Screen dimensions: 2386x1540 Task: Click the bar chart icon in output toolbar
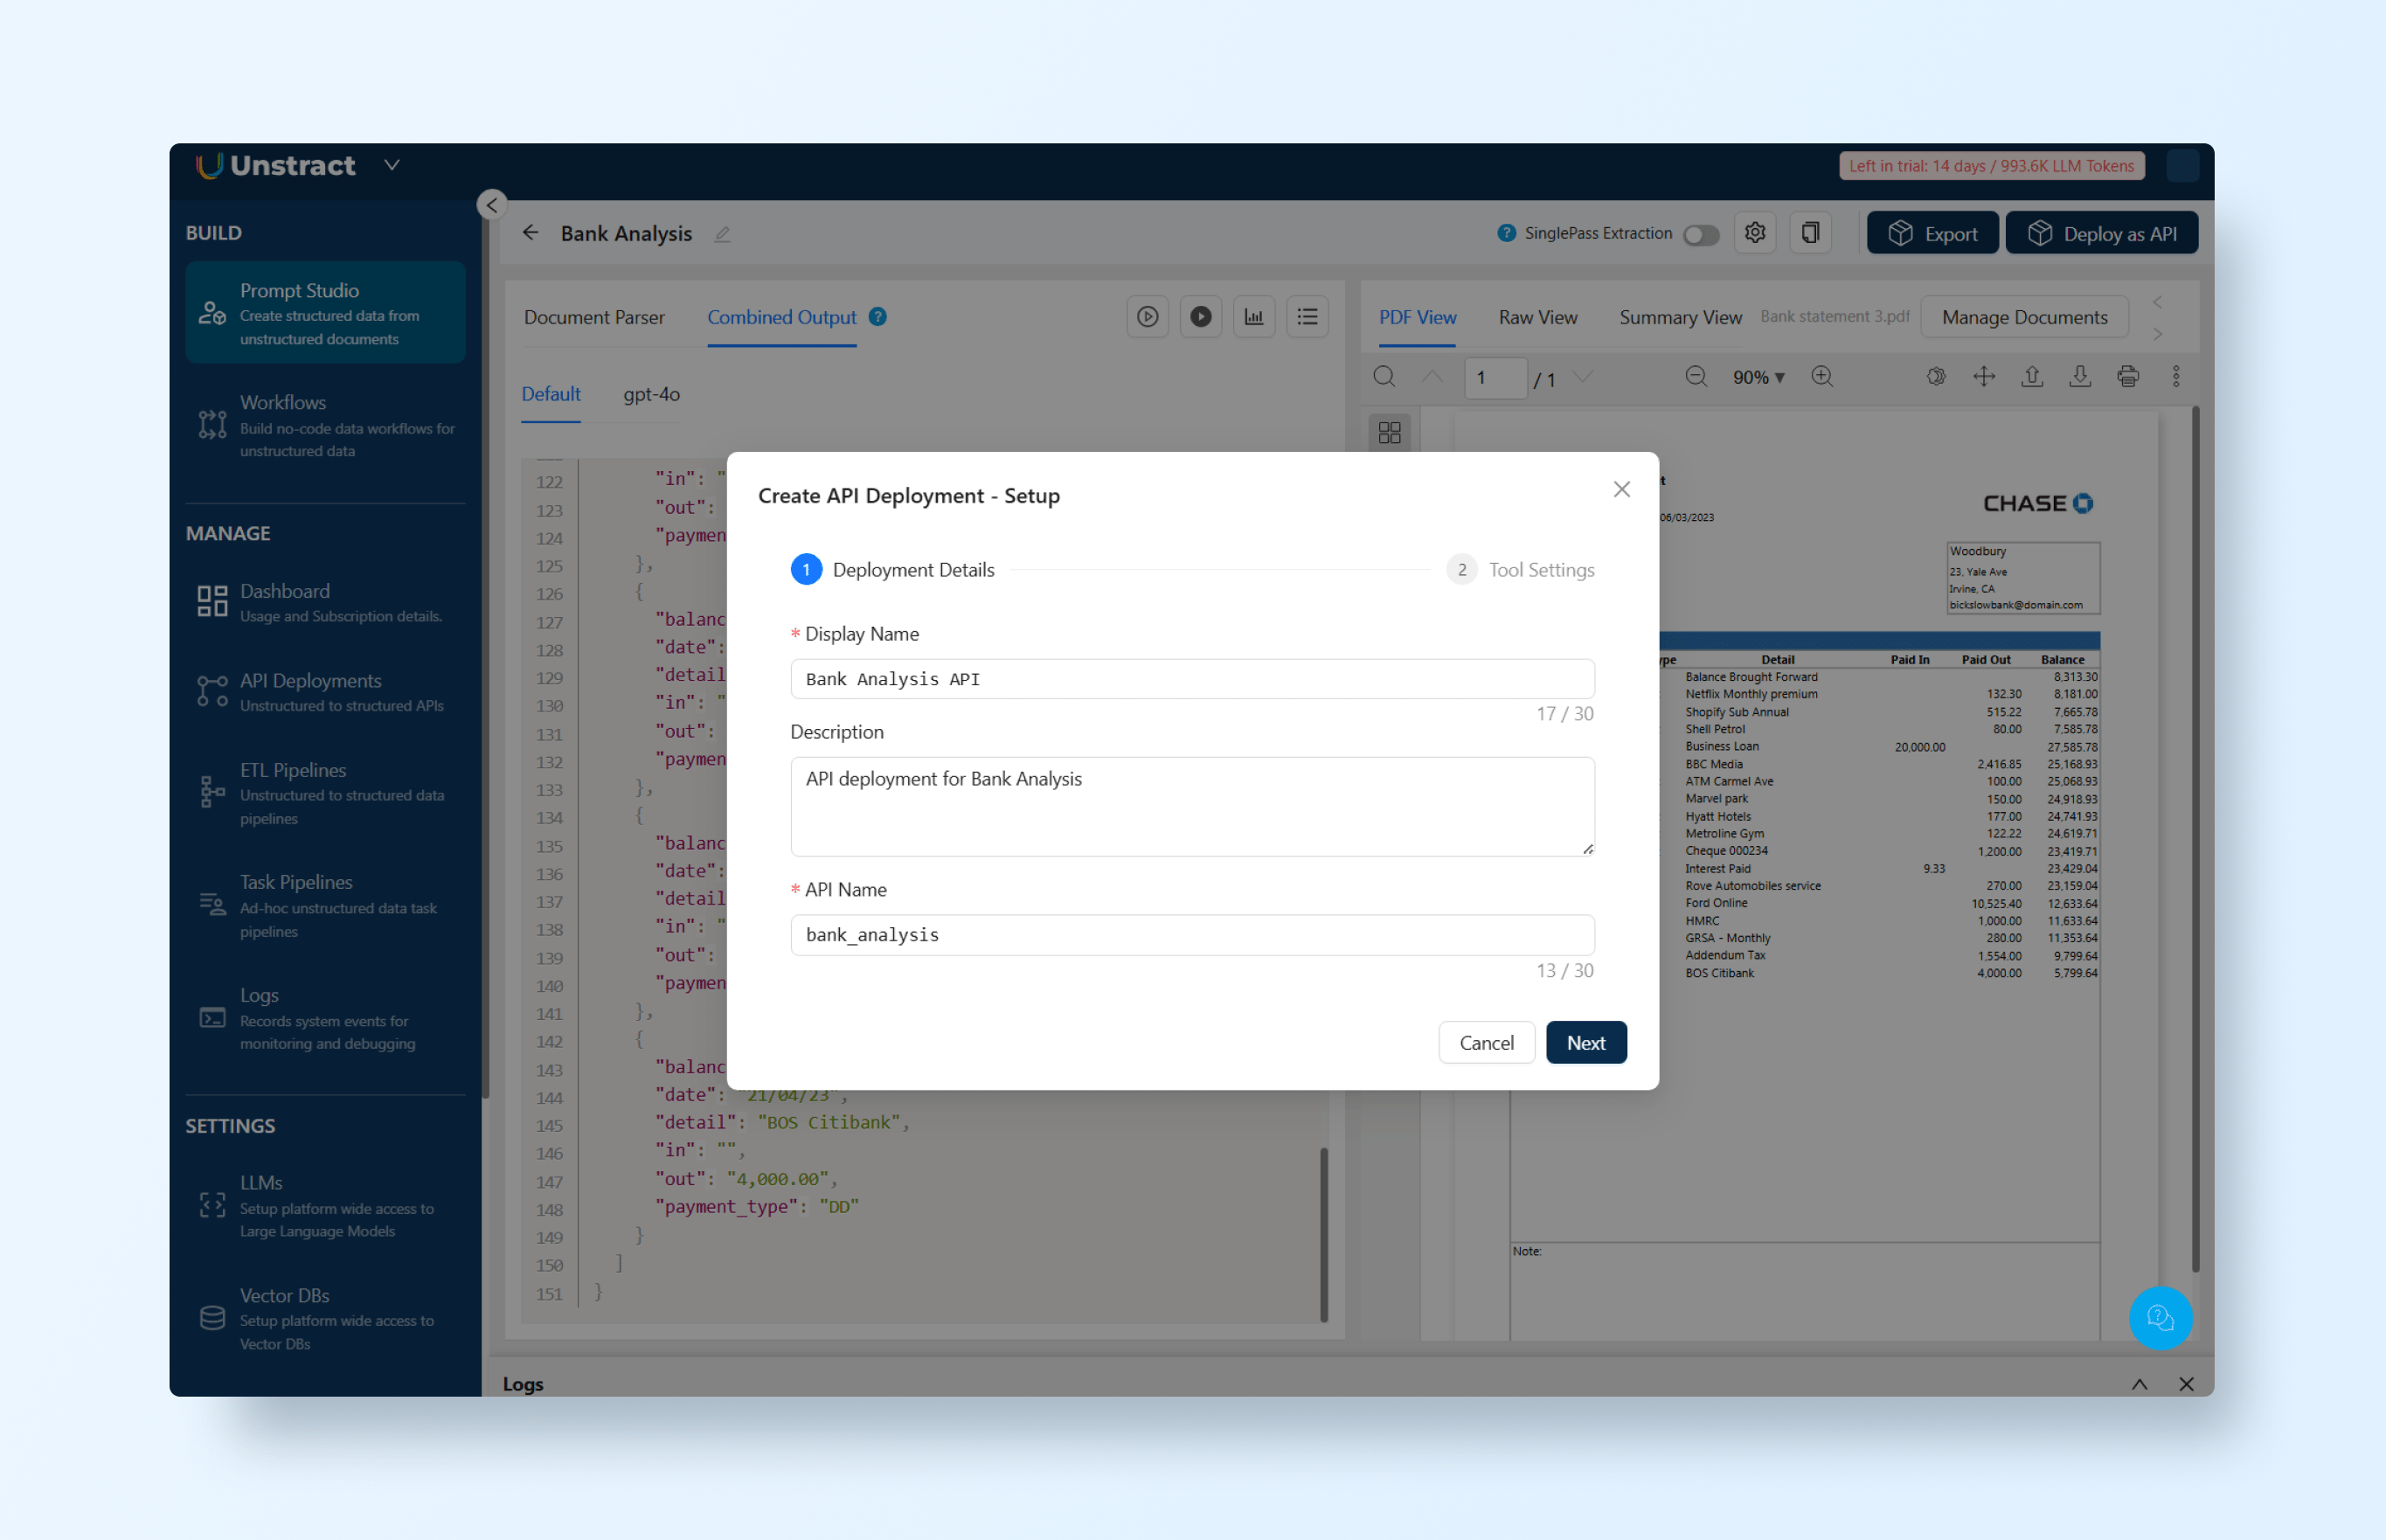(x=1253, y=317)
